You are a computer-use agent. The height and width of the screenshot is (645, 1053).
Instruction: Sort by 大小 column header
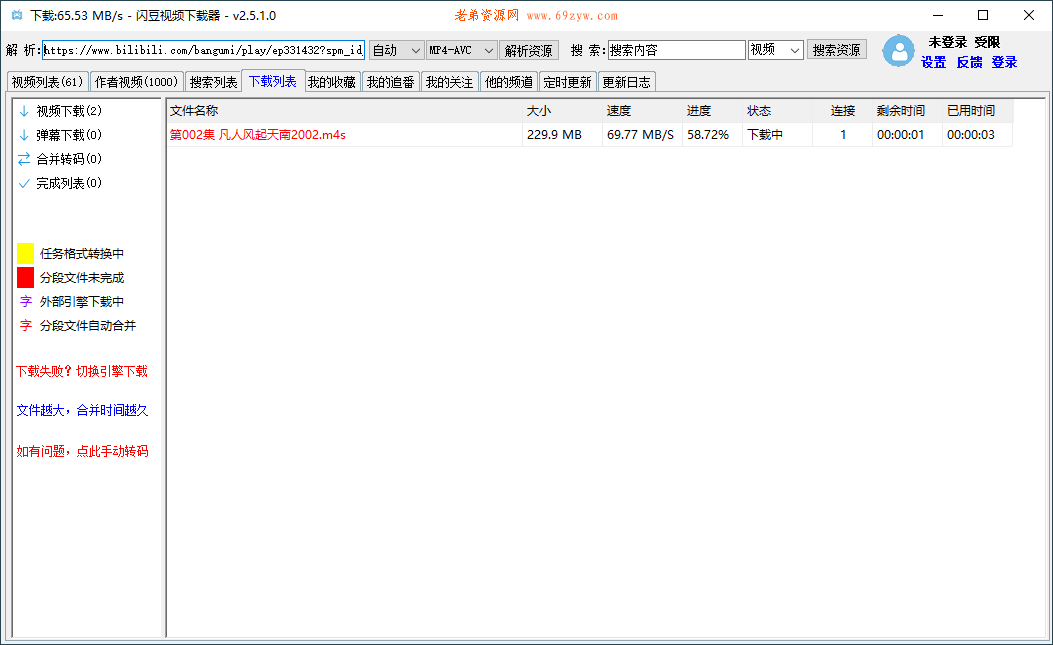pos(563,111)
